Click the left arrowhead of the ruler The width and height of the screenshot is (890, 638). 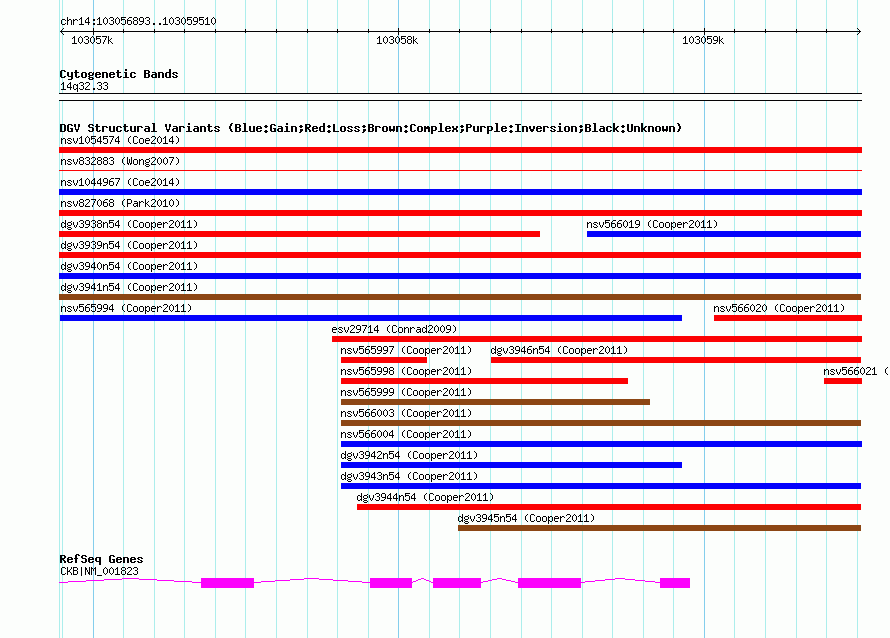pos(62,32)
